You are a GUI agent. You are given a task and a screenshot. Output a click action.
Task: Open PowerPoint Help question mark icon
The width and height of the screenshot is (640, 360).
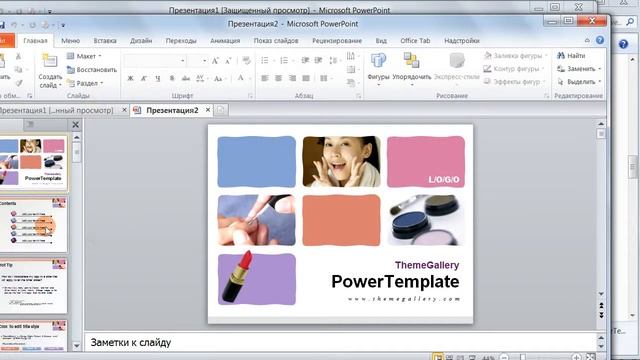coord(600,40)
